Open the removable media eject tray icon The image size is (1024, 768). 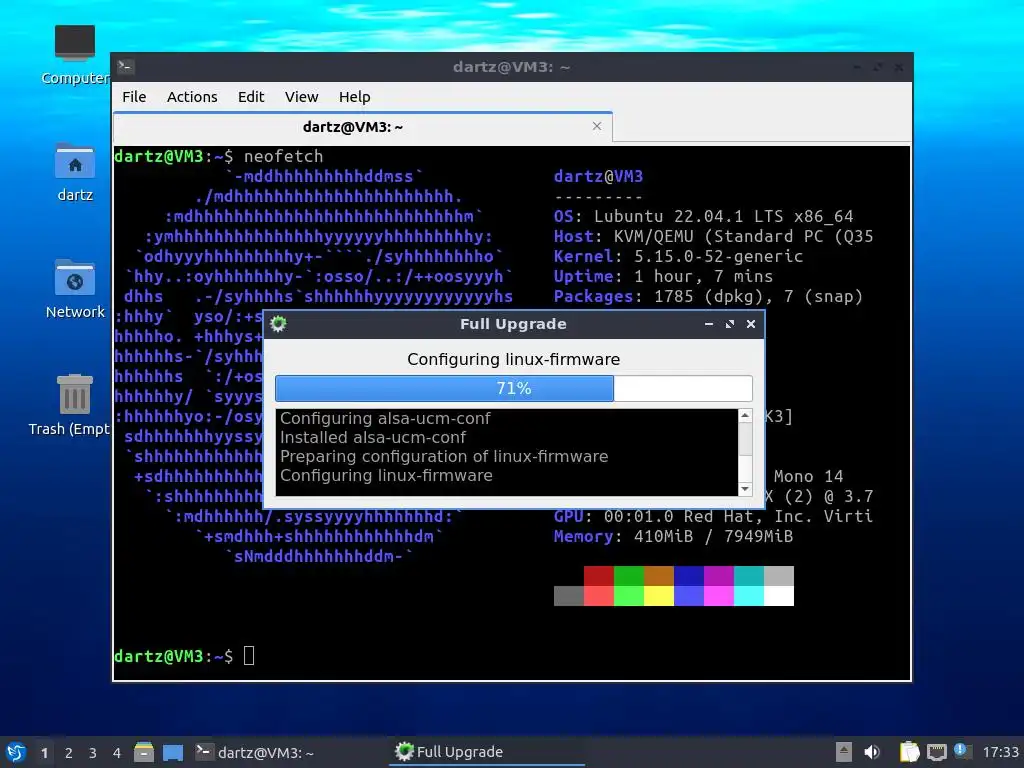(x=844, y=752)
